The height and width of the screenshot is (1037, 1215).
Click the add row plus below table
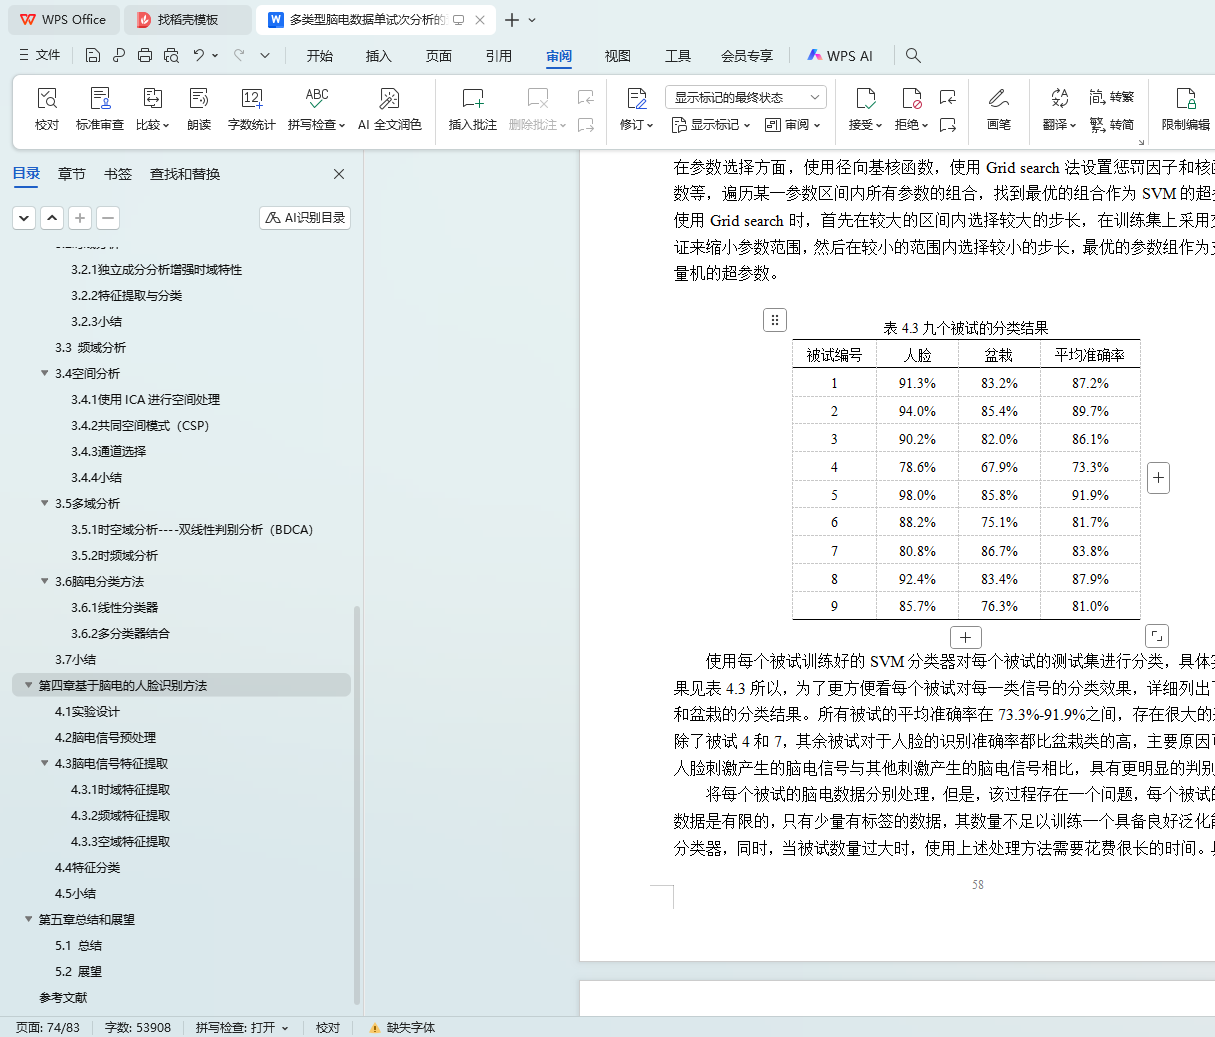tap(965, 637)
